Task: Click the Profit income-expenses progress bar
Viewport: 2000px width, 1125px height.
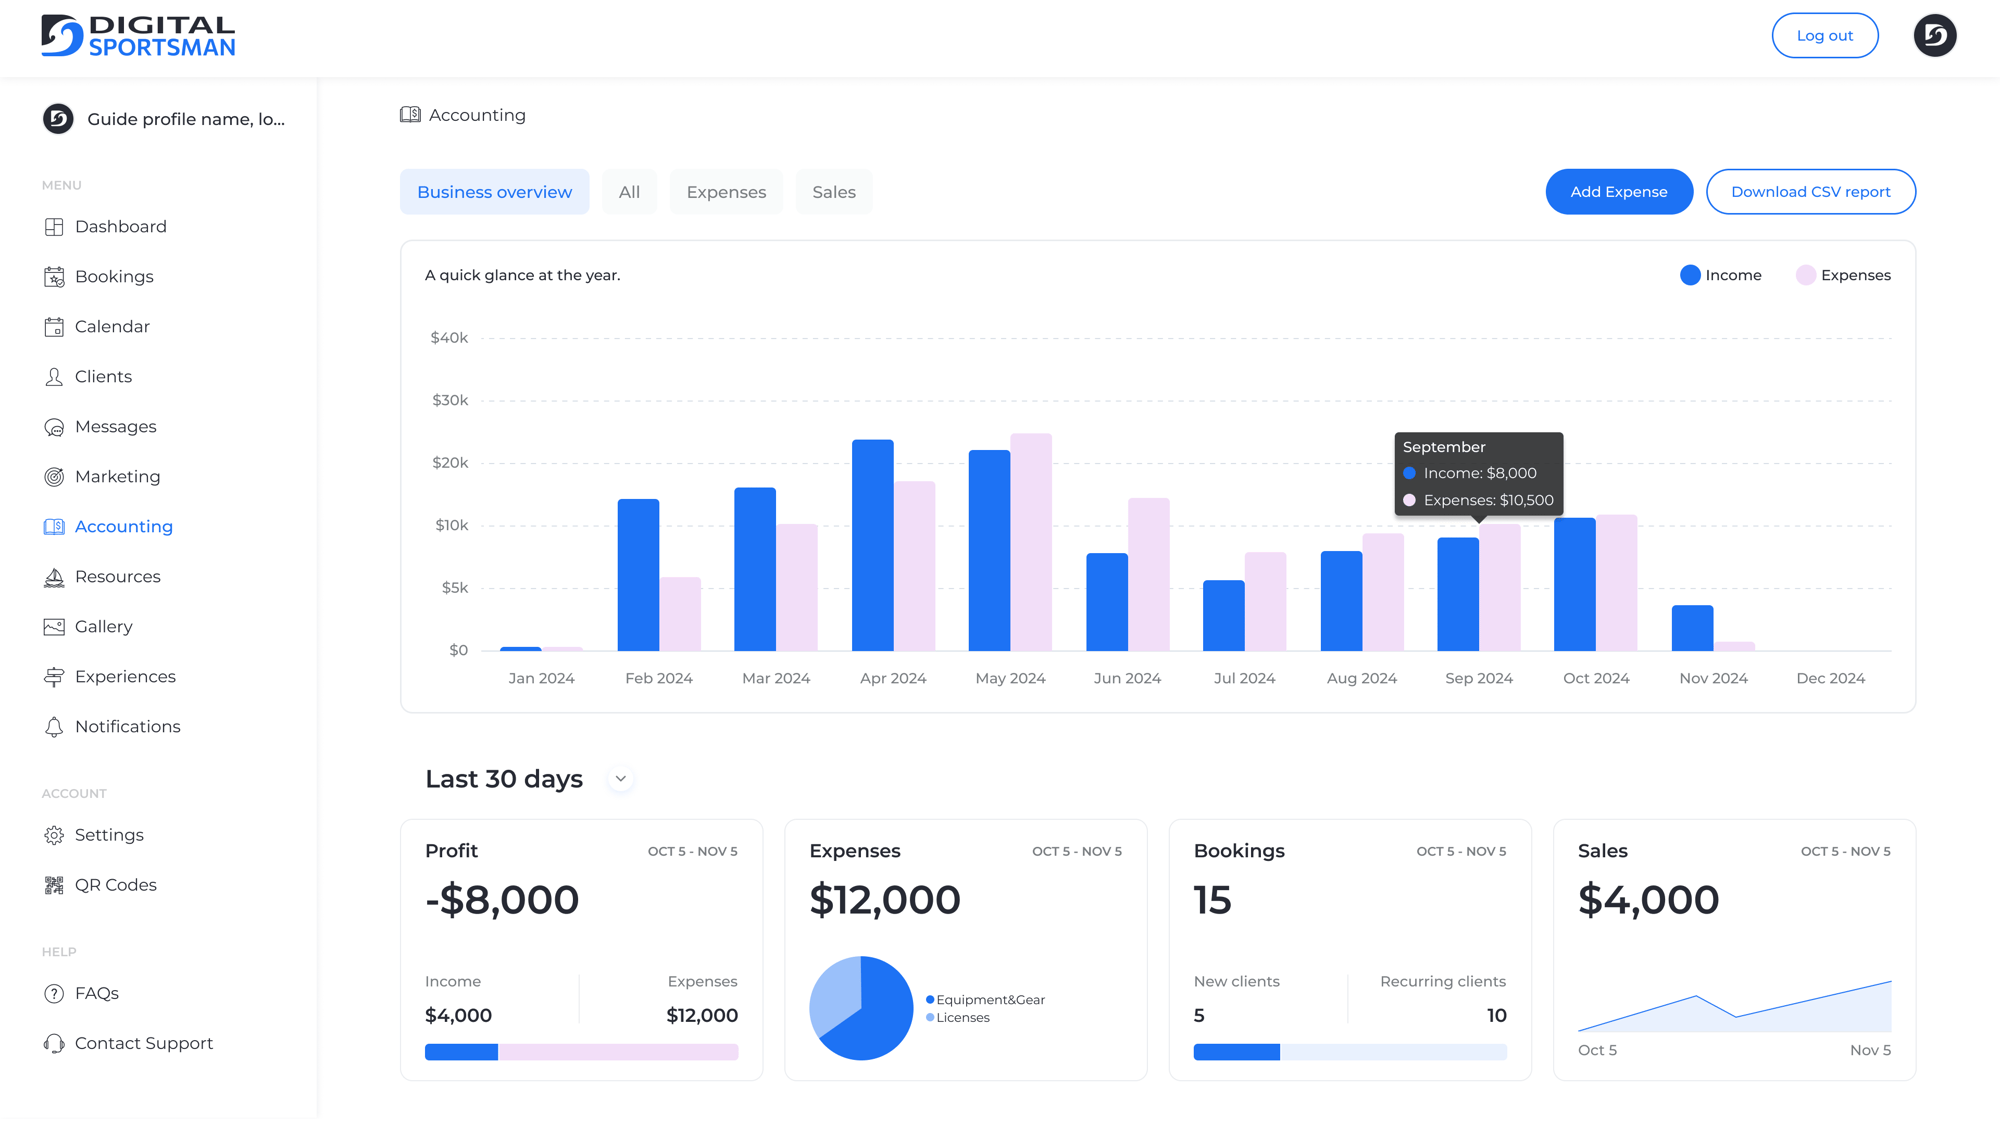Action: point(581,1052)
